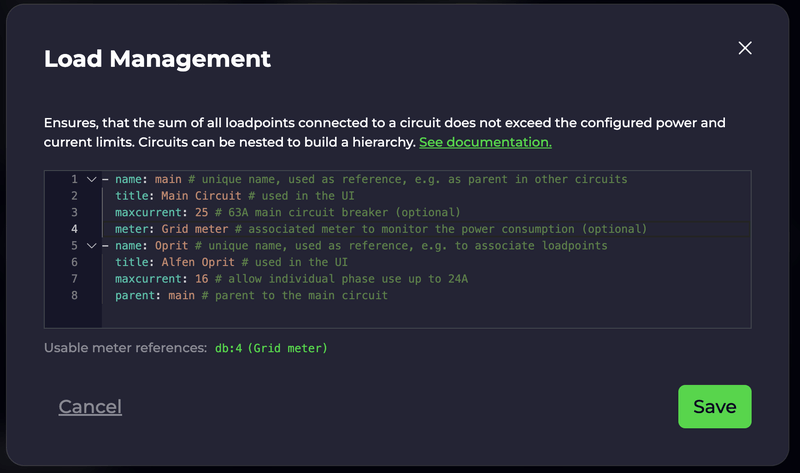
Task: Collapse the Oprit circuit fold chevron
Action: pyautogui.click(x=91, y=246)
